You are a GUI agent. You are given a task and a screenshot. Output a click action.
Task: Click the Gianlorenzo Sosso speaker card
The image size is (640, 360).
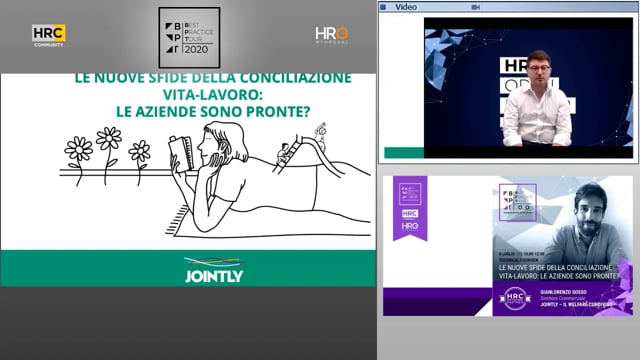point(562,246)
